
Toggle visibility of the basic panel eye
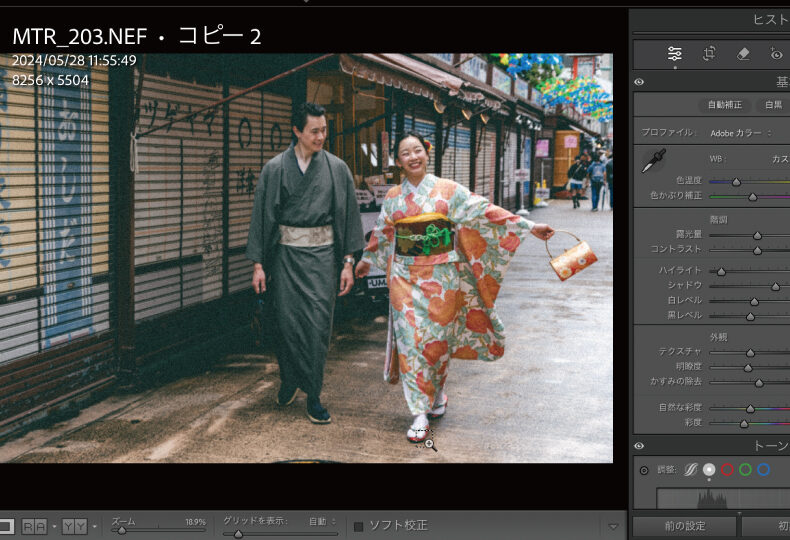(x=639, y=82)
